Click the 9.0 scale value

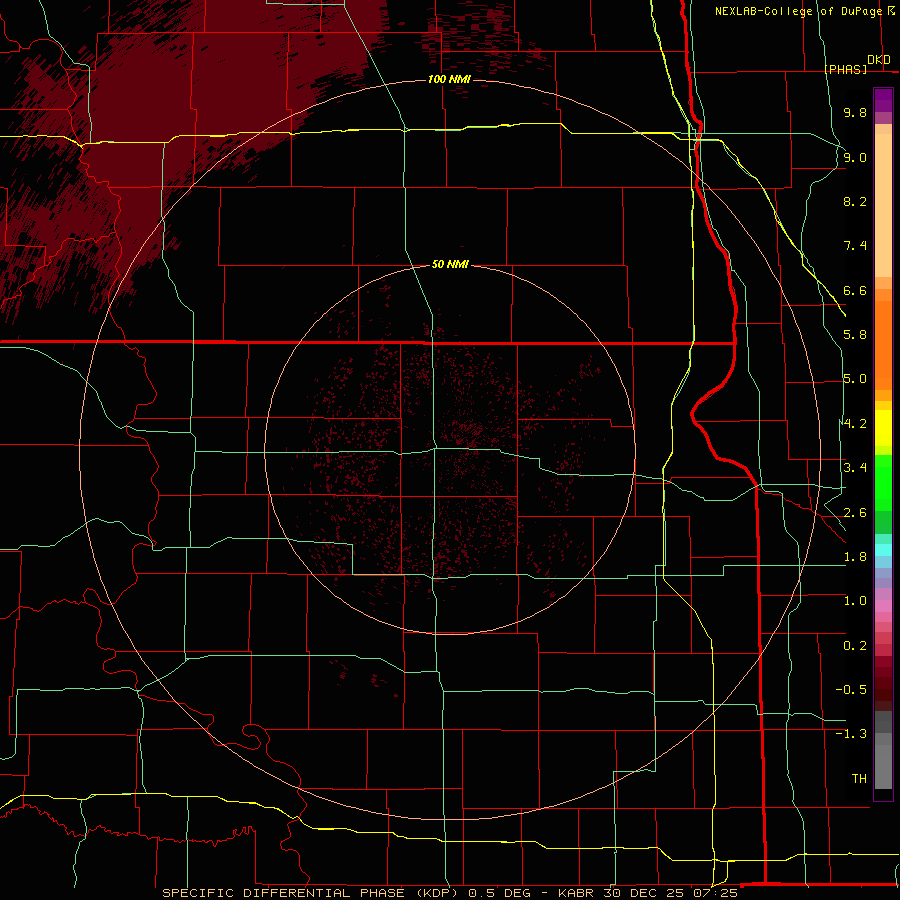(855, 157)
